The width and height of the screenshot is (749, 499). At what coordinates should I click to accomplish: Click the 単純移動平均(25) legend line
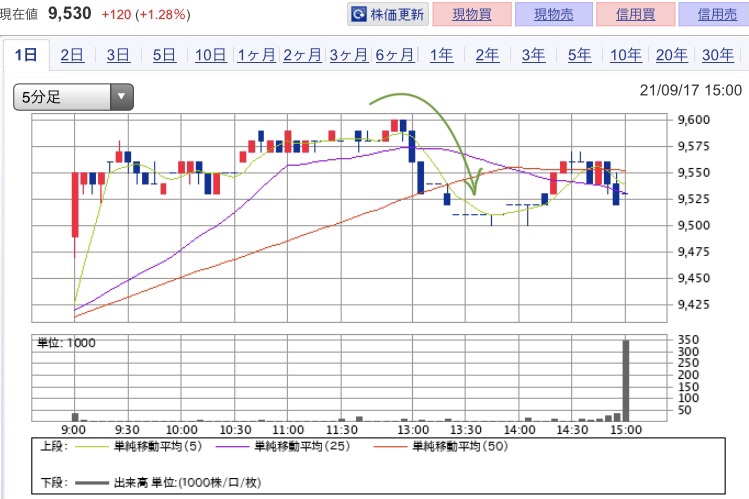coord(233,447)
